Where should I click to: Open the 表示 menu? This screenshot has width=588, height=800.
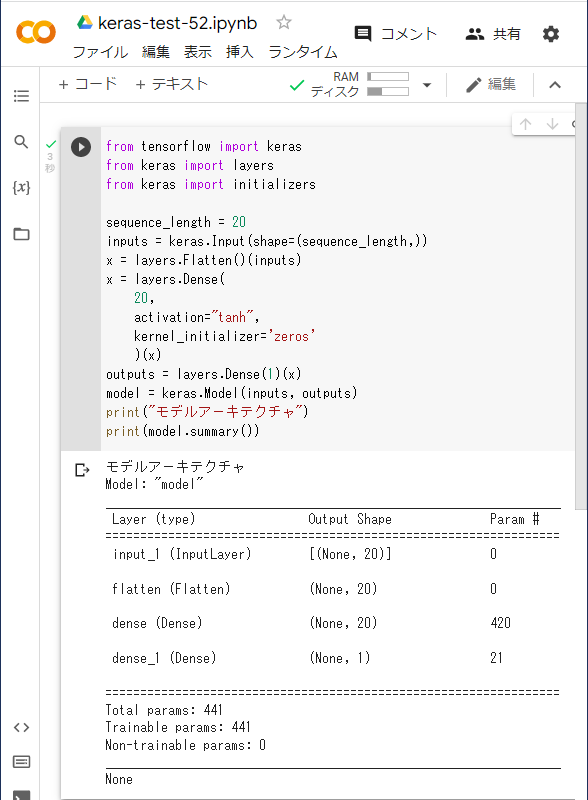[x=198, y=52]
